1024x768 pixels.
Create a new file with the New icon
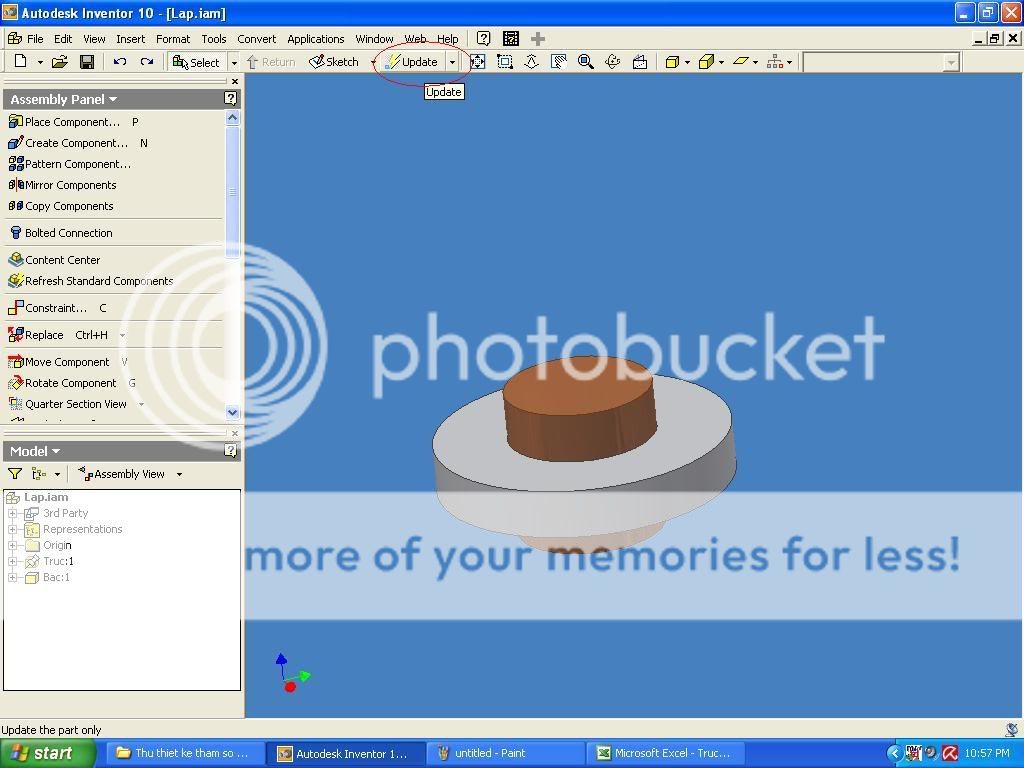coord(21,61)
